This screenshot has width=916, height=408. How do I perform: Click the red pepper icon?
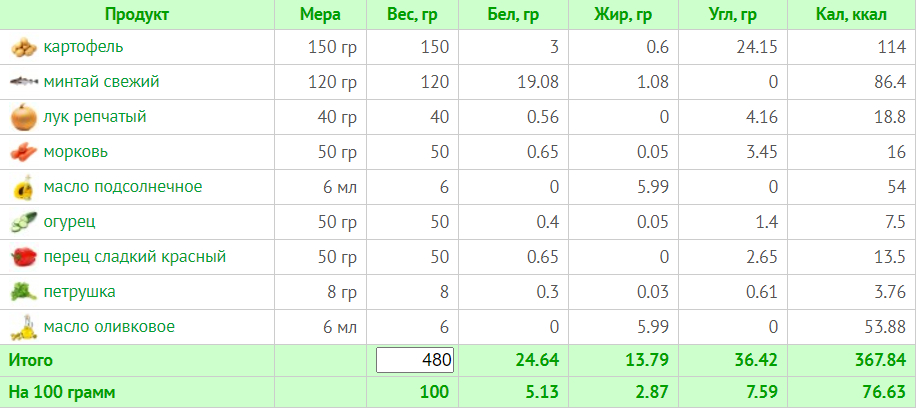click(23, 258)
